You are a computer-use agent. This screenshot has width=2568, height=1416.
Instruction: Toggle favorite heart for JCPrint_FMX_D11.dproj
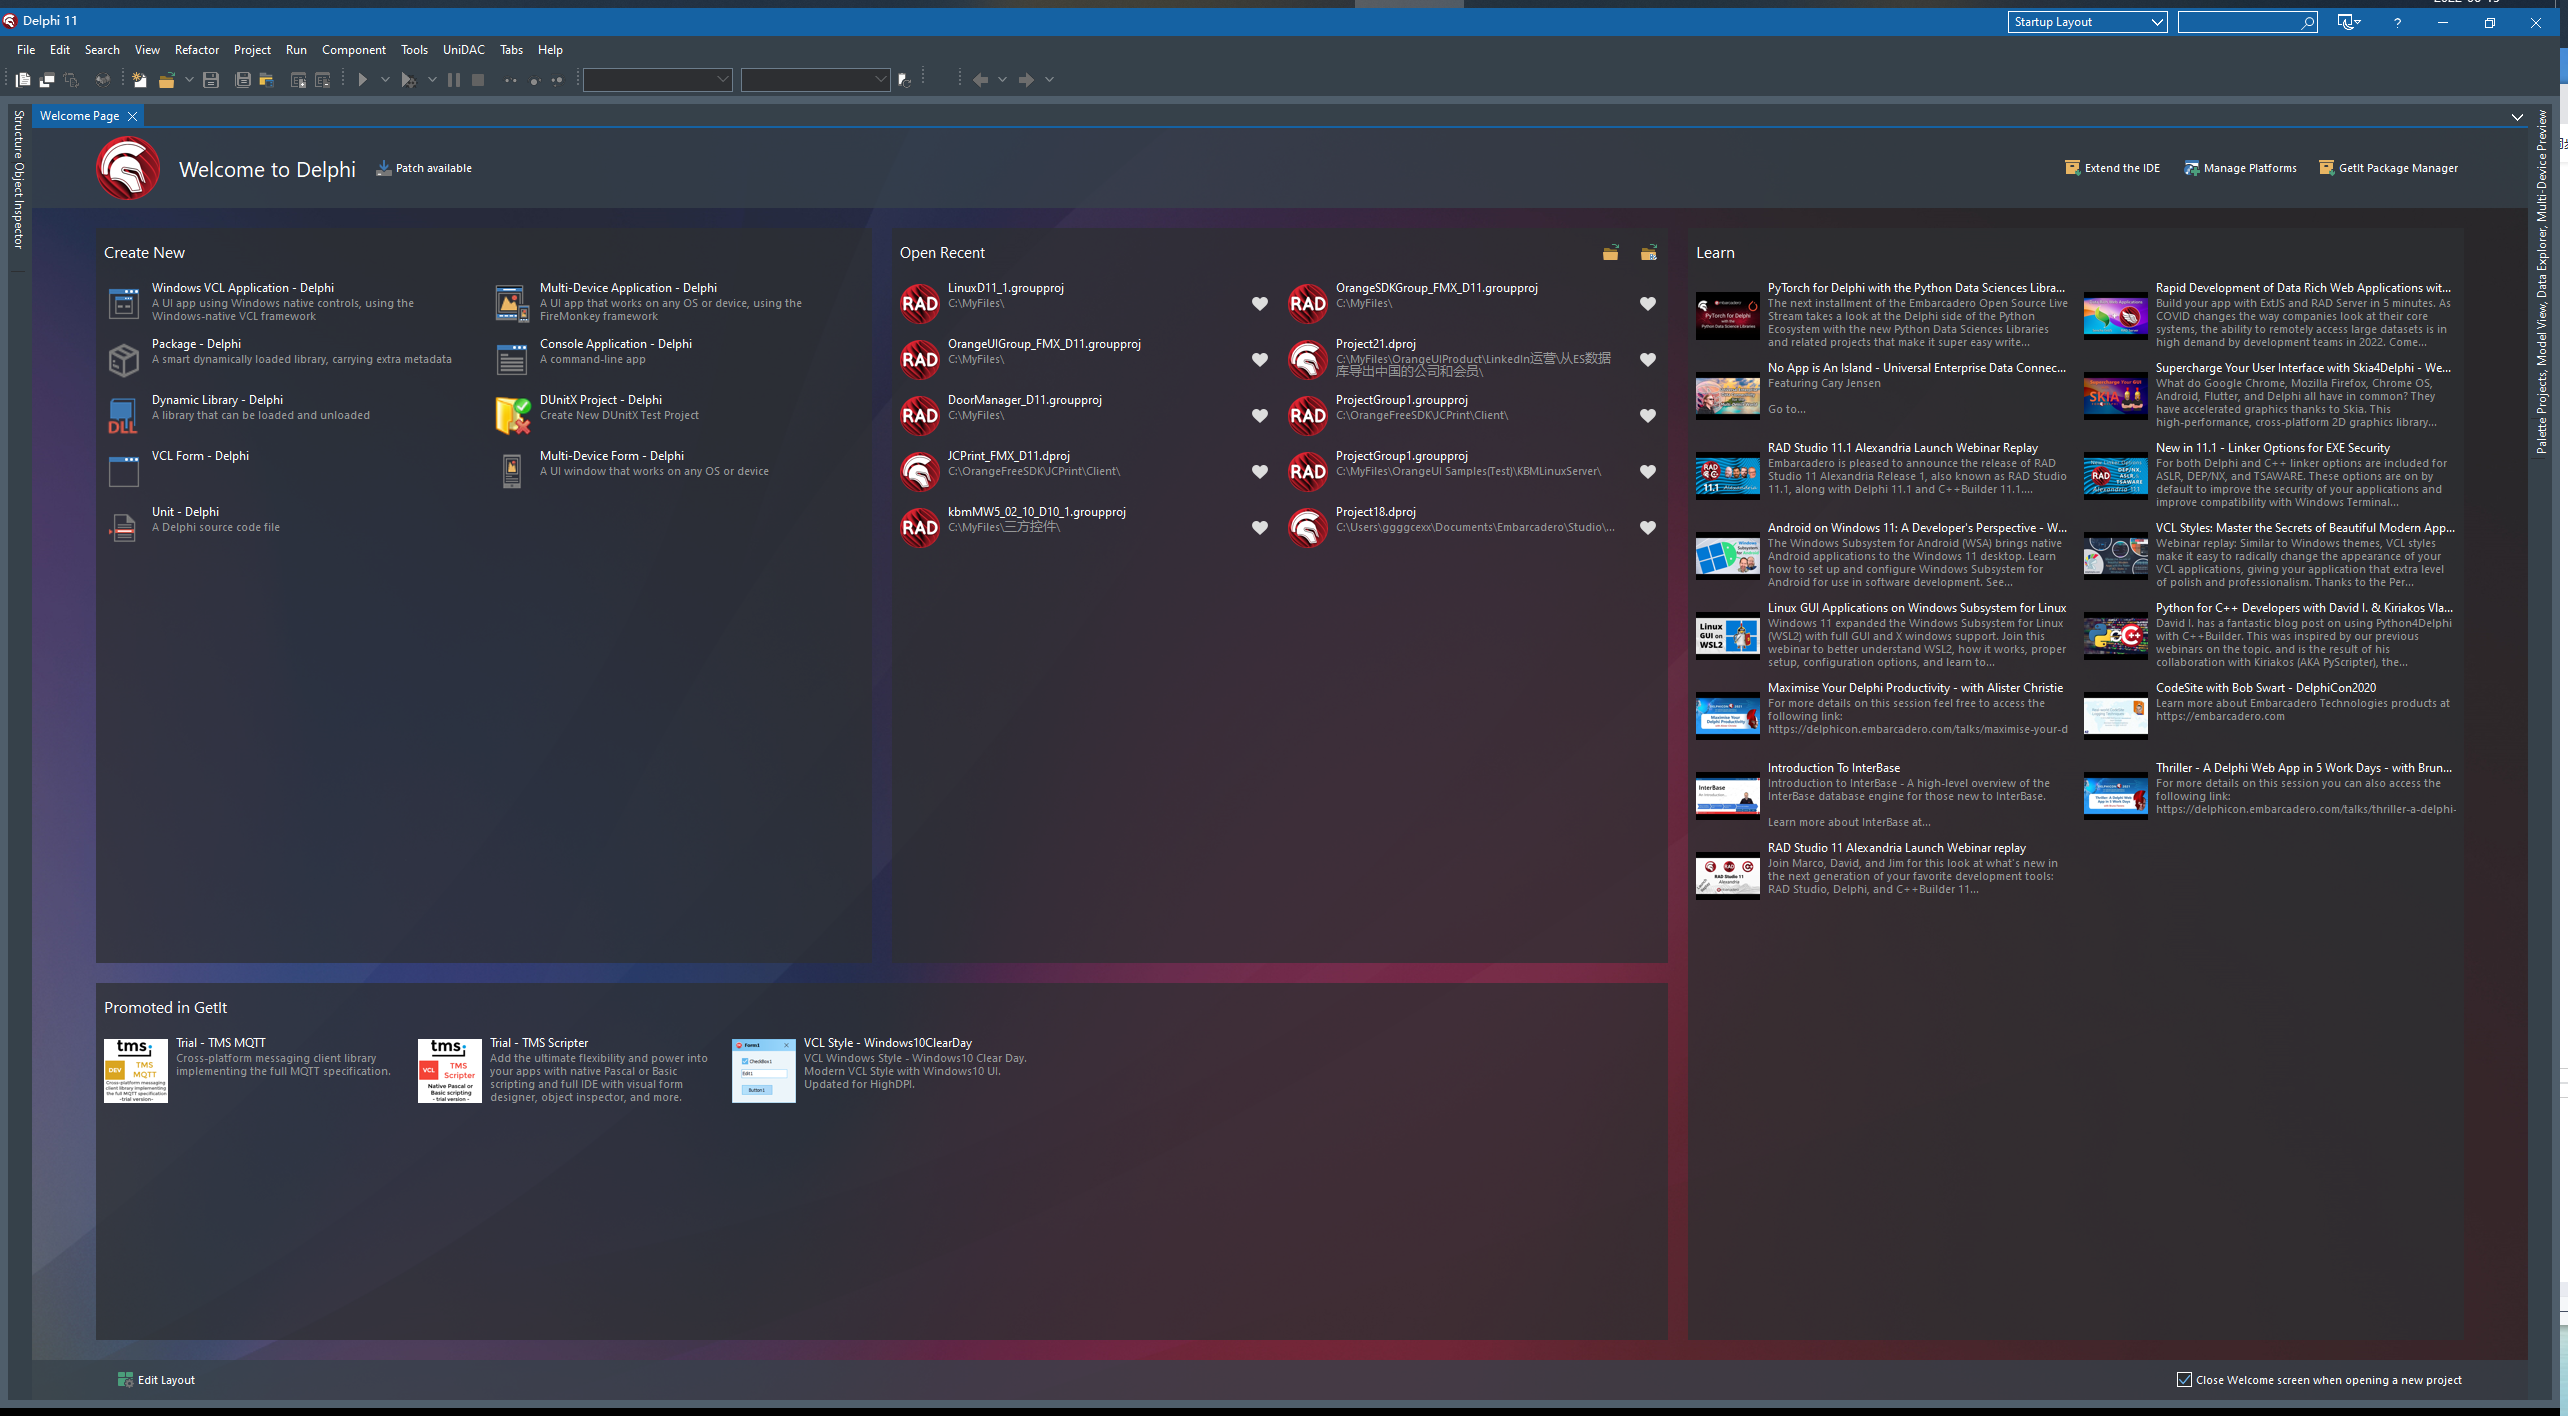point(1260,472)
